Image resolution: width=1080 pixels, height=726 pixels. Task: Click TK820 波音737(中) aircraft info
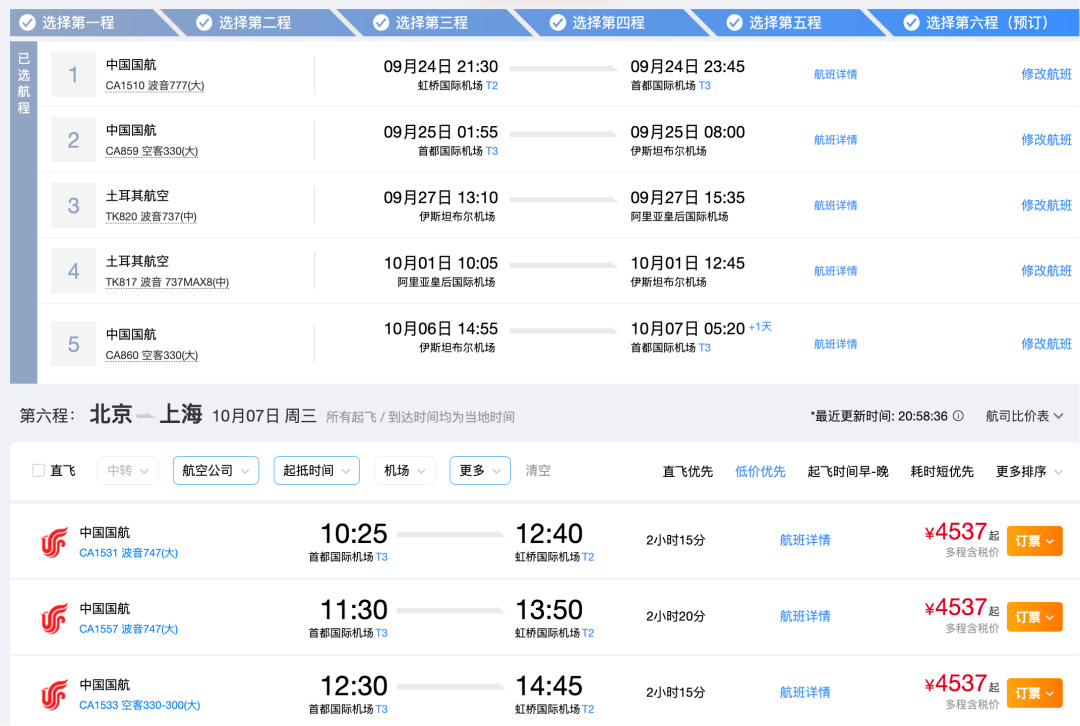click(x=151, y=217)
